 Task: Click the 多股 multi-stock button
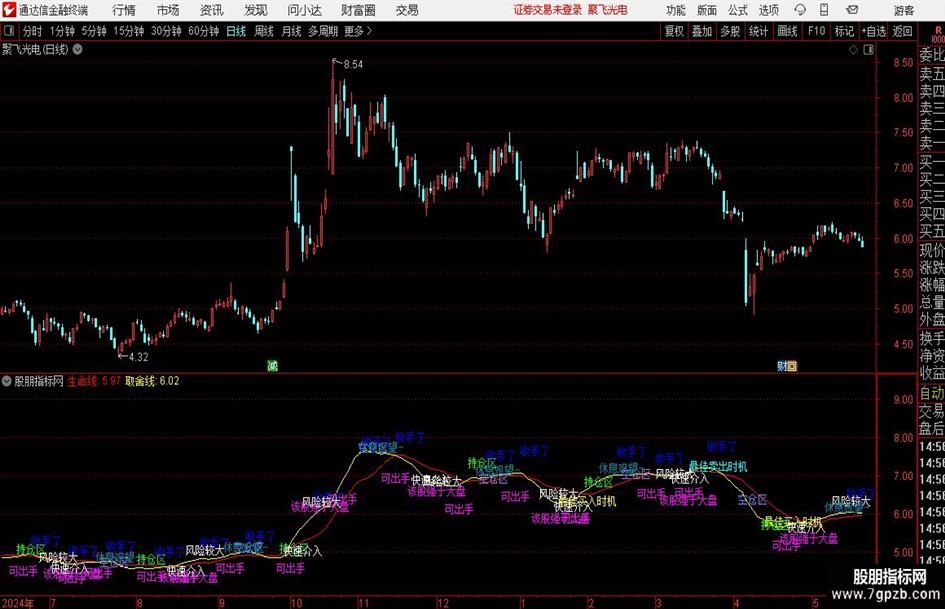[x=730, y=31]
